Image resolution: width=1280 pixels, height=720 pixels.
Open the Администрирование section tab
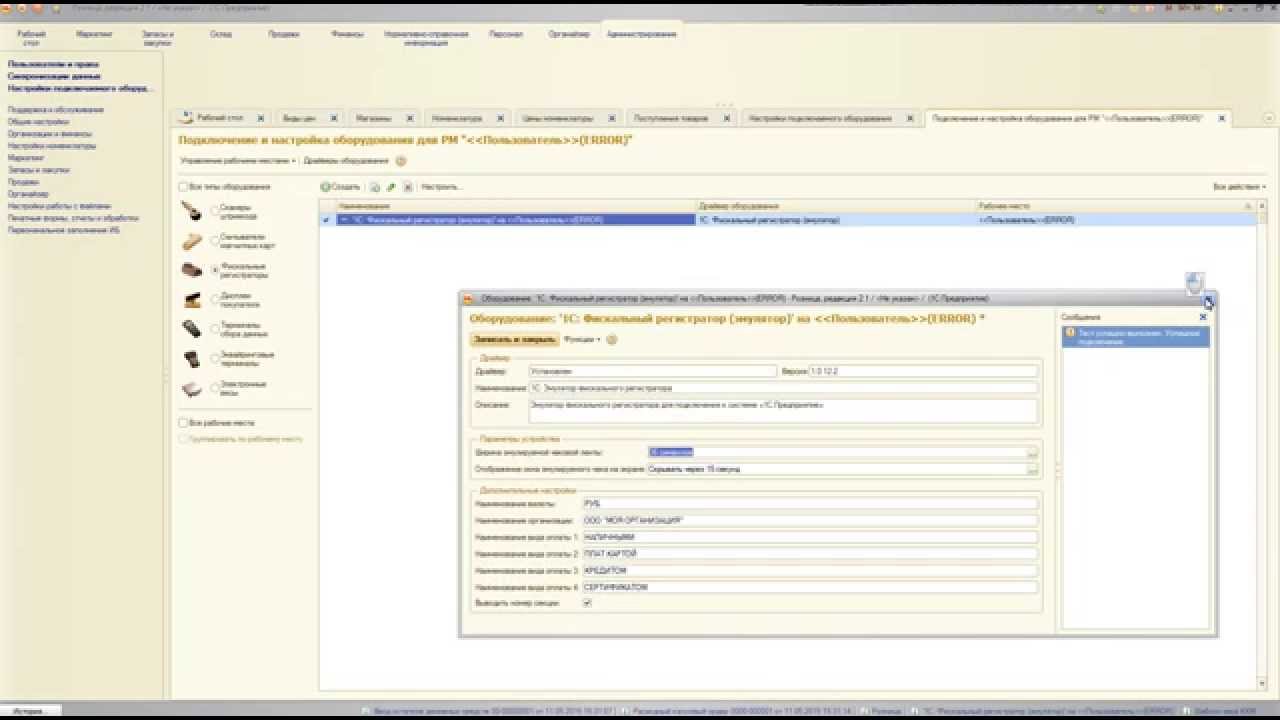641,34
